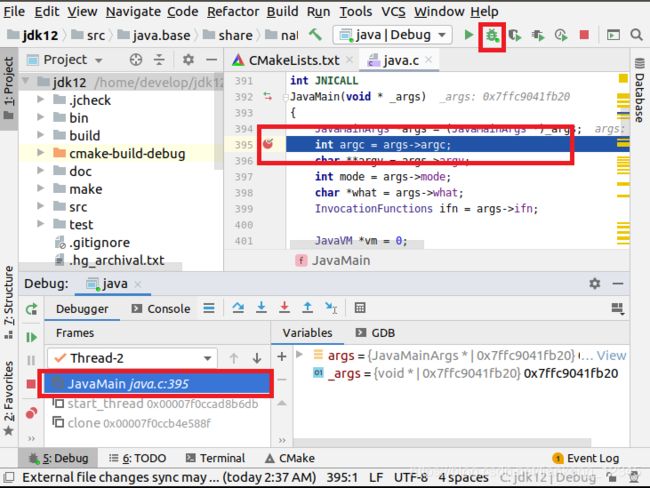Viewport: 650px width, 488px height.
Task: Click the Project Structure icon in toolbar
Action: pos(613,35)
